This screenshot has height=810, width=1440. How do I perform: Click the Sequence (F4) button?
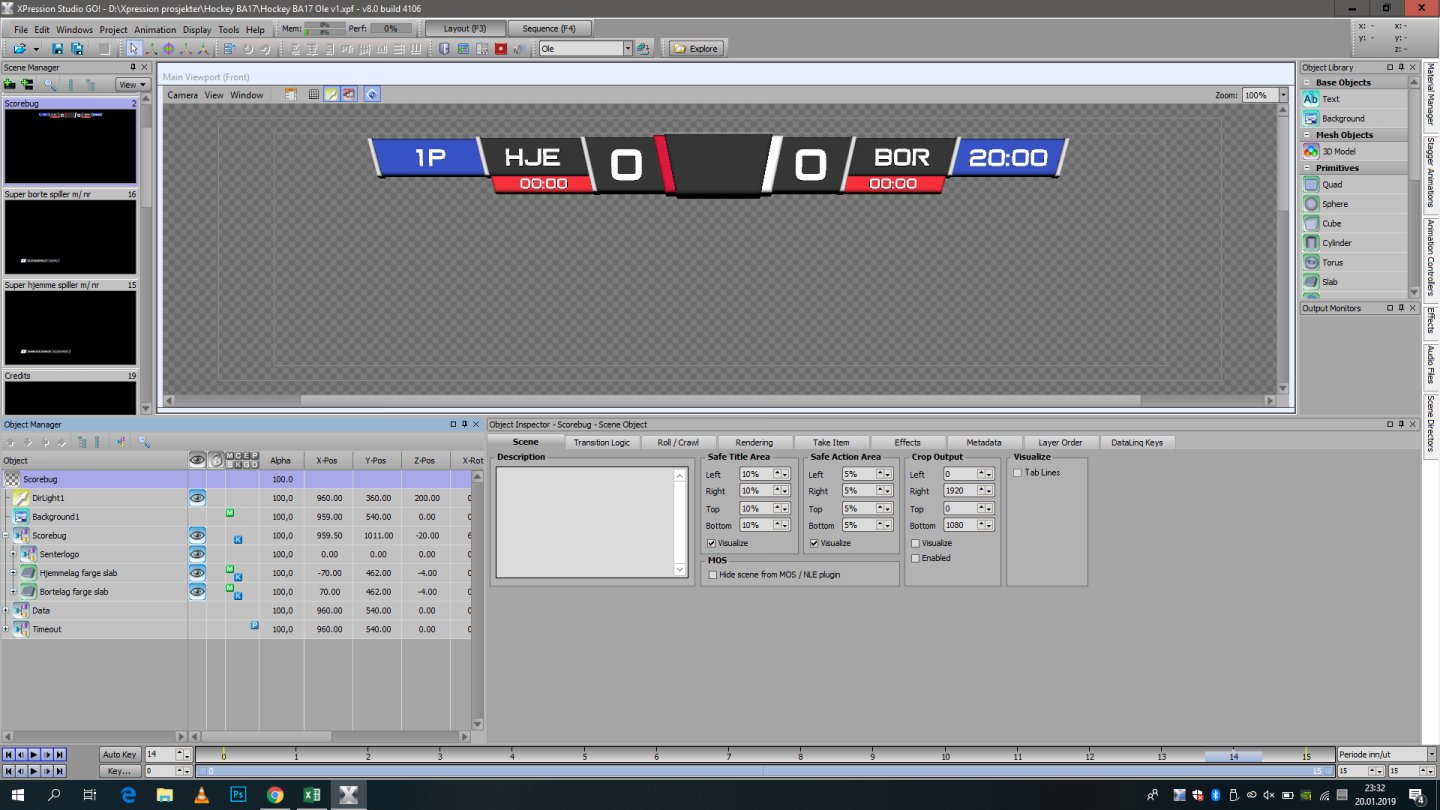tap(550, 28)
